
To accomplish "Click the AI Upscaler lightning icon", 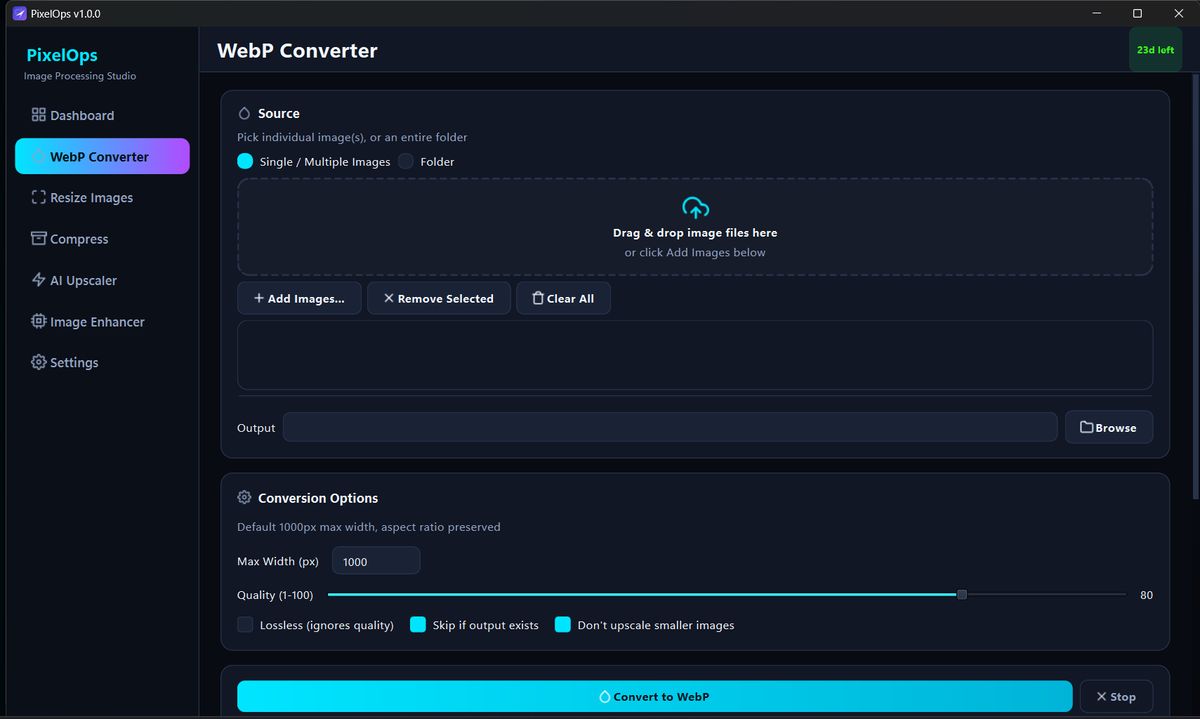I will pyautogui.click(x=39, y=280).
